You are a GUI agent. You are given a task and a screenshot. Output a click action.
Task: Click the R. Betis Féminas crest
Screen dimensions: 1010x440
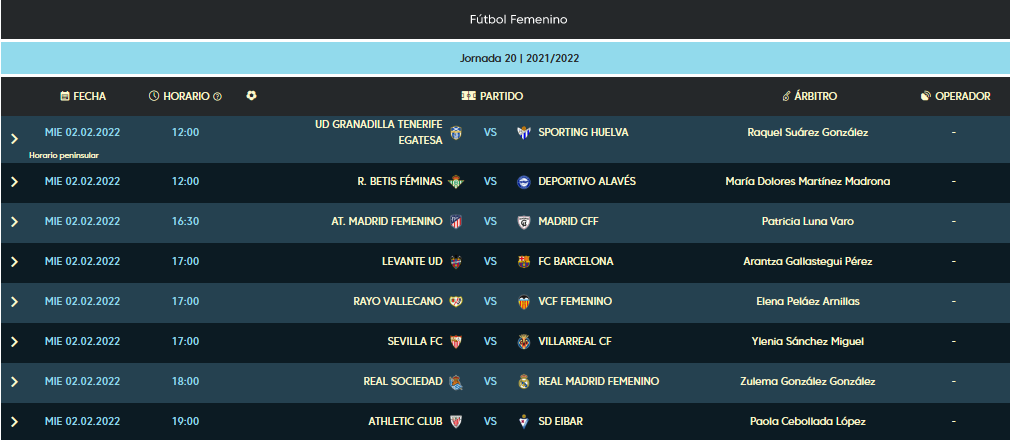coord(455,182)
